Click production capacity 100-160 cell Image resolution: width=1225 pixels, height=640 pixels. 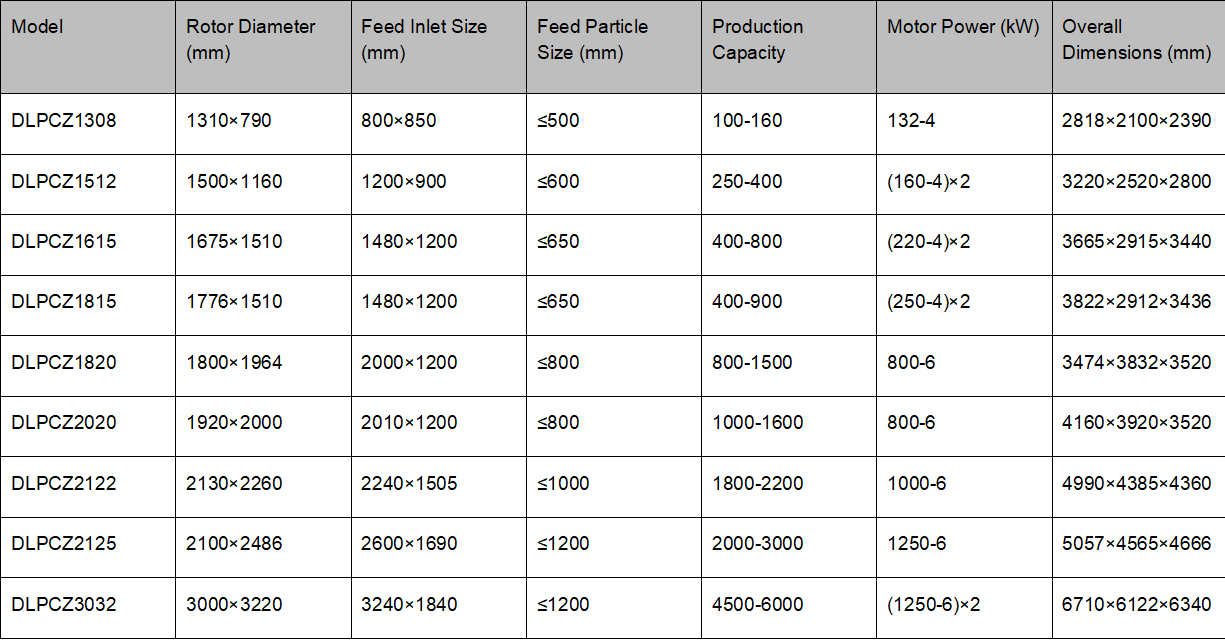(x=789, y=124)
